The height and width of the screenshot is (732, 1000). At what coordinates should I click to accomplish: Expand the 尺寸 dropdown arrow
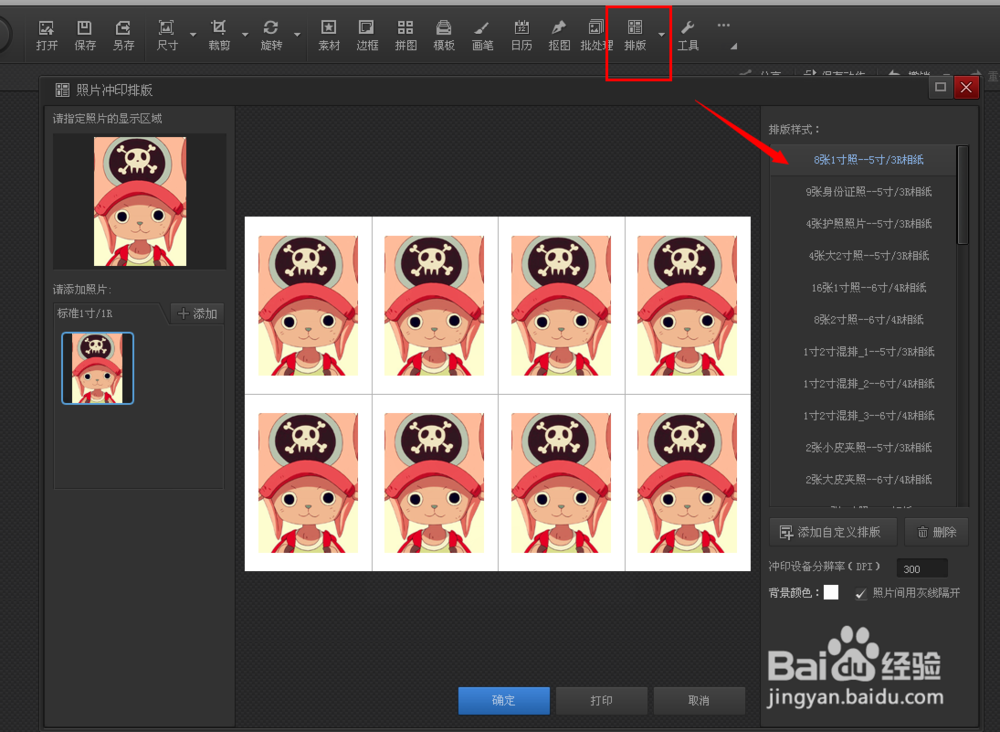[x=193, y=34]
